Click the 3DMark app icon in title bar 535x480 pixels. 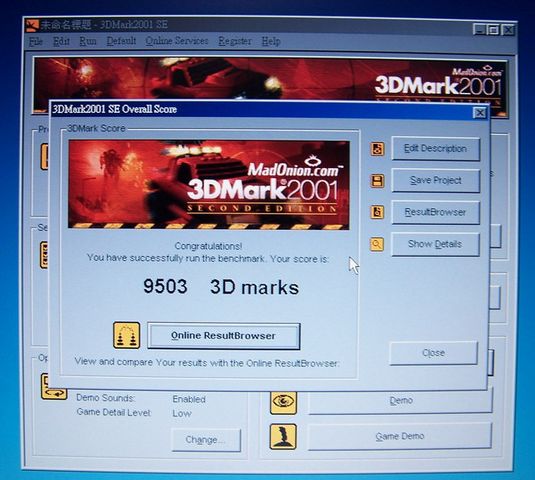(32, 25)
